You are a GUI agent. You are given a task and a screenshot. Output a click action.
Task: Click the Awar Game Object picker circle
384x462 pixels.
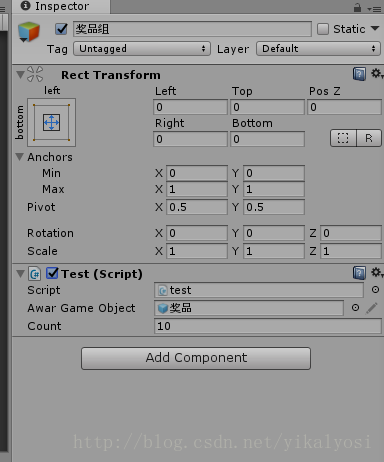click(x=355, y=308)
